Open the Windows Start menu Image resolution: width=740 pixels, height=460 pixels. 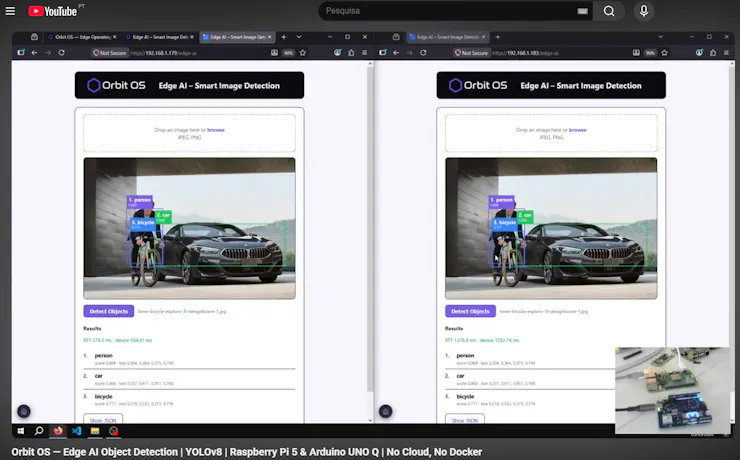[21, 431]
